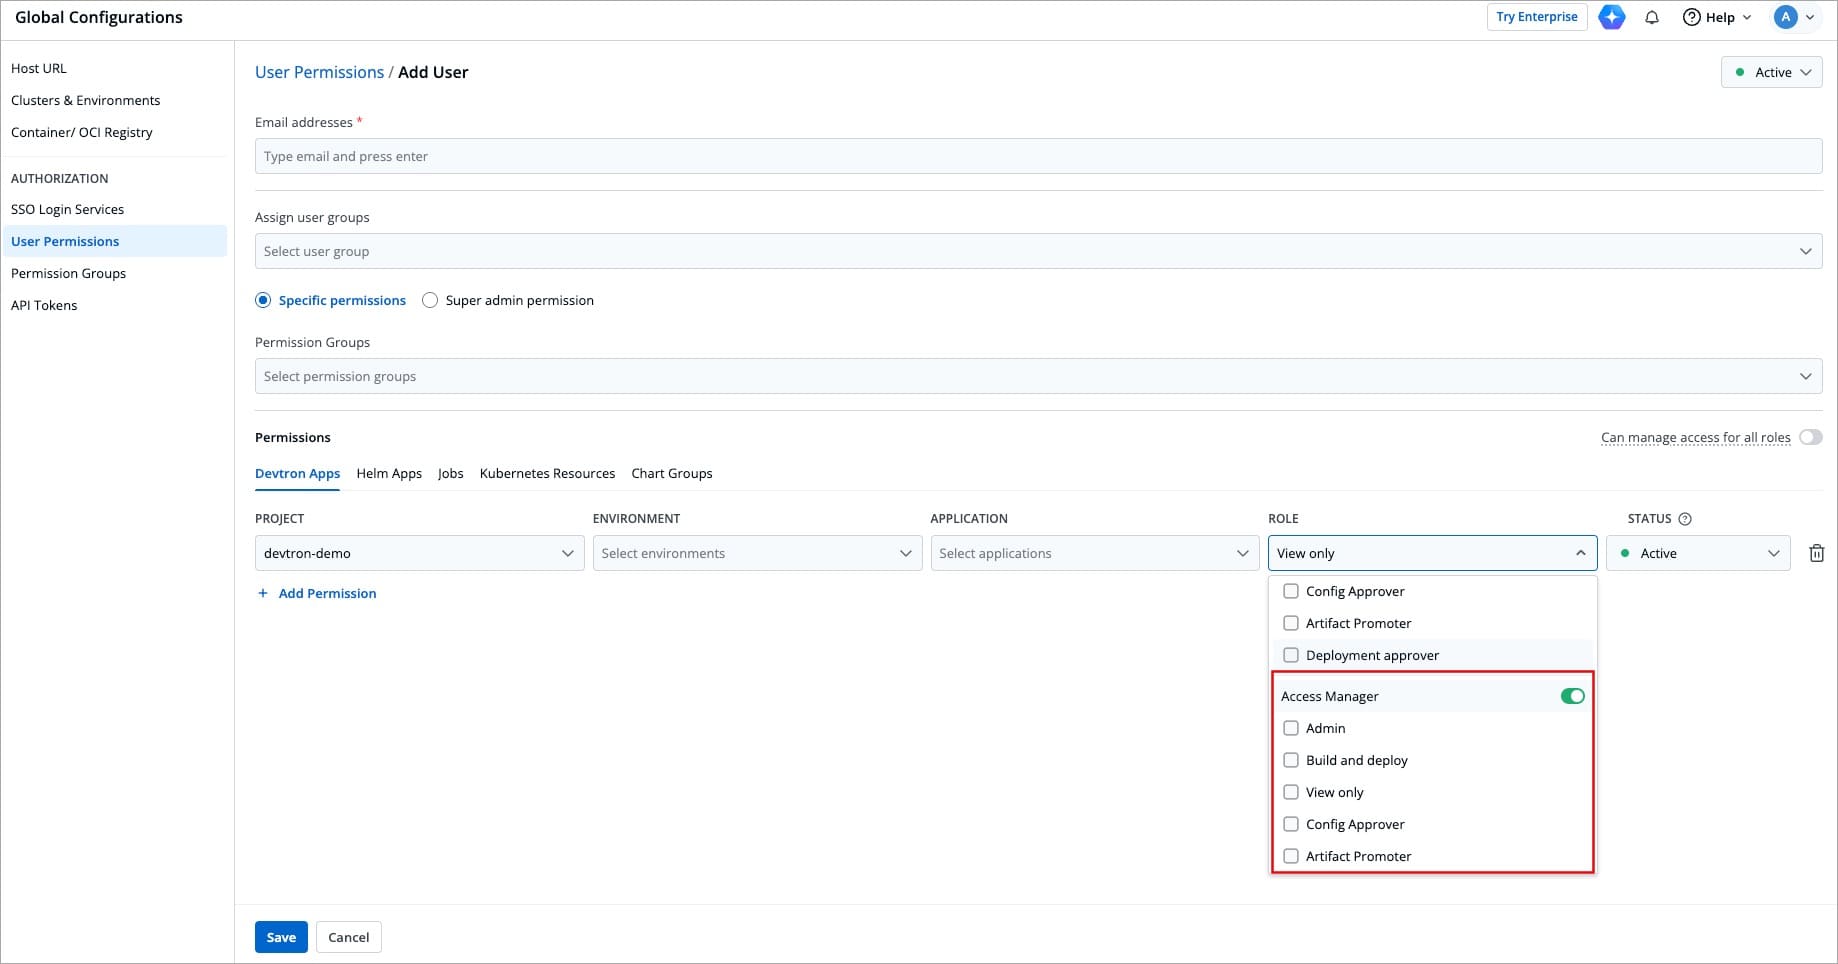
Task: Switch to Kubernetes Resources tab
Action: (547, 473)
